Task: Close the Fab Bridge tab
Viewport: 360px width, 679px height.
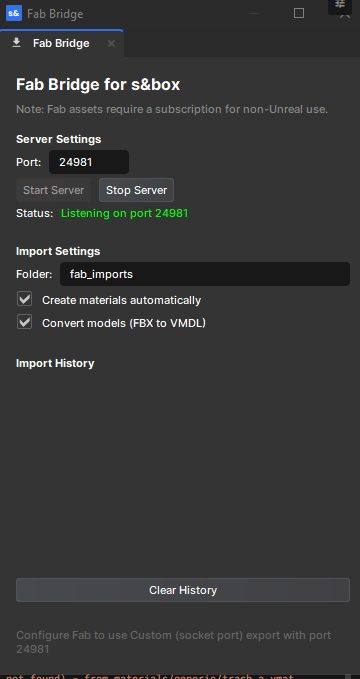Action: pyautogui.click(x=111, y=44)
